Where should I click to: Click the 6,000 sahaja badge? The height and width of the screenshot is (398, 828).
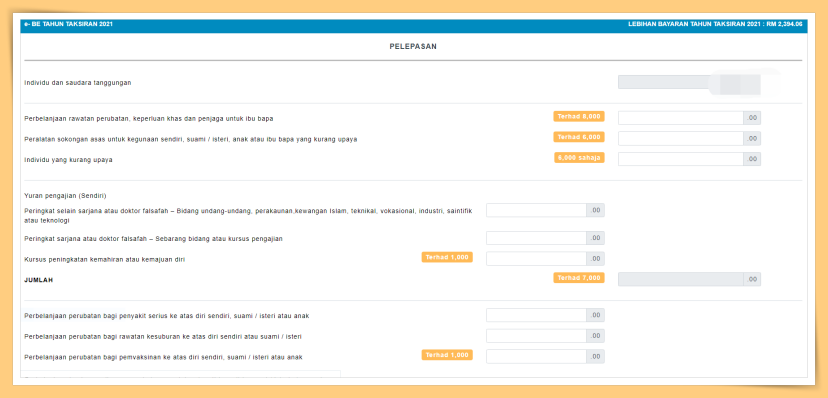click(579, 157)
